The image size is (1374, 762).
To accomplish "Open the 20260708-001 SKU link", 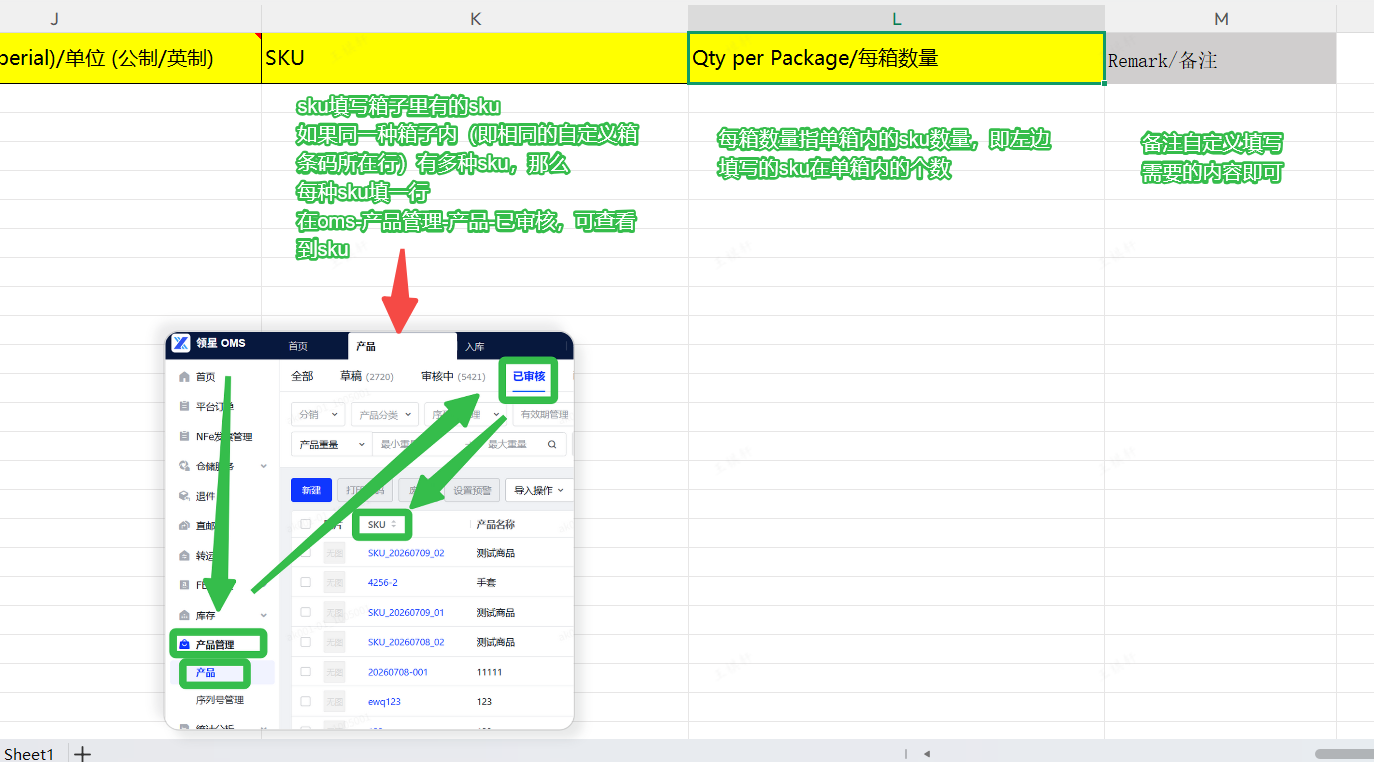I will [398, 672].
